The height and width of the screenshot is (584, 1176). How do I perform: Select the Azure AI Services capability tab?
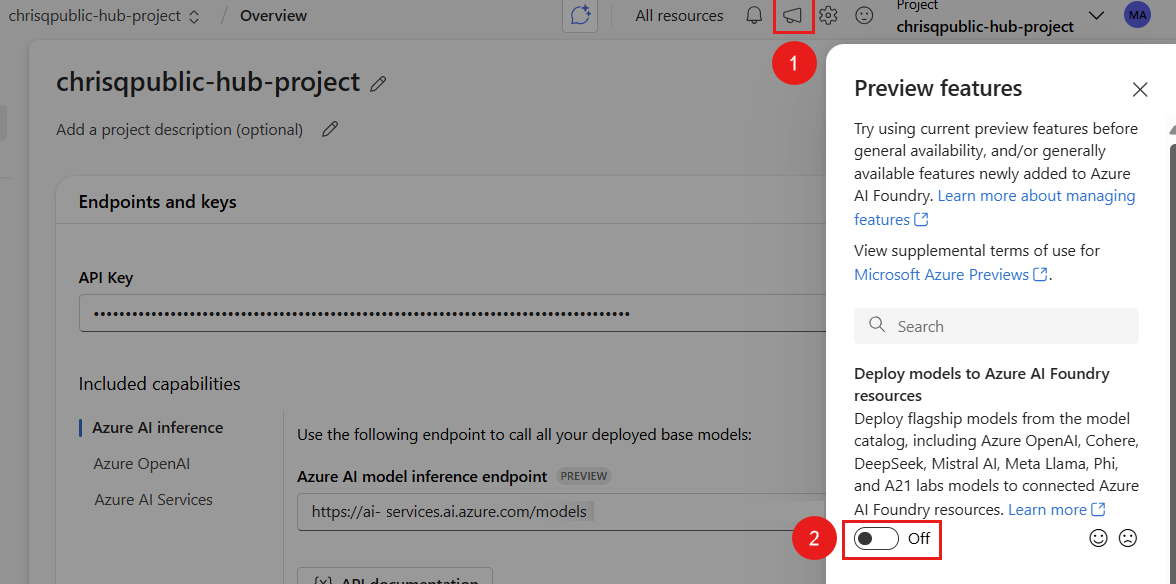tap(154, 499)
